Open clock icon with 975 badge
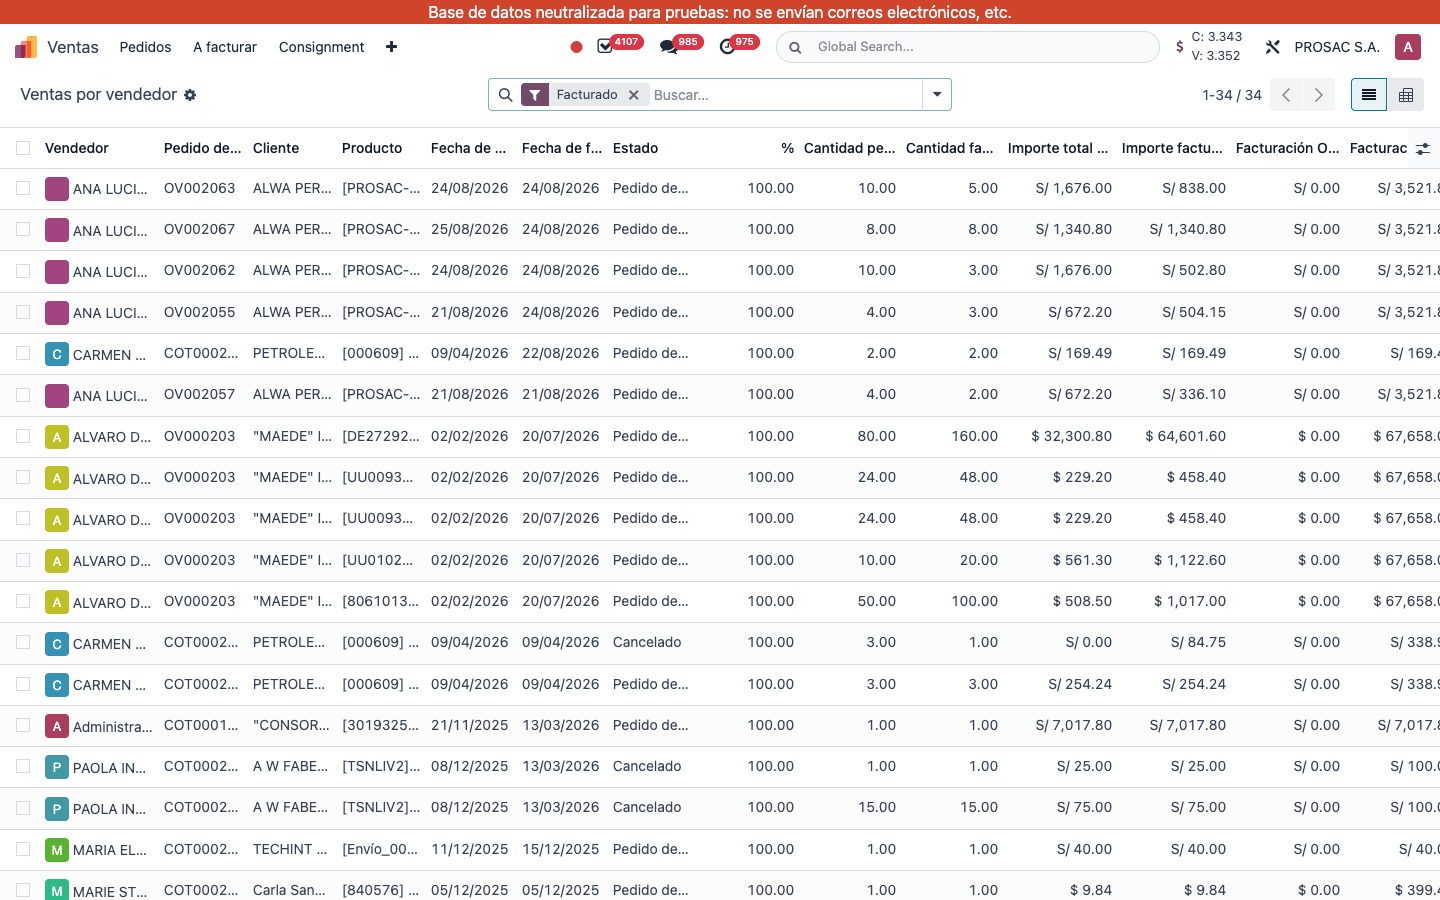 pos(727,47)
